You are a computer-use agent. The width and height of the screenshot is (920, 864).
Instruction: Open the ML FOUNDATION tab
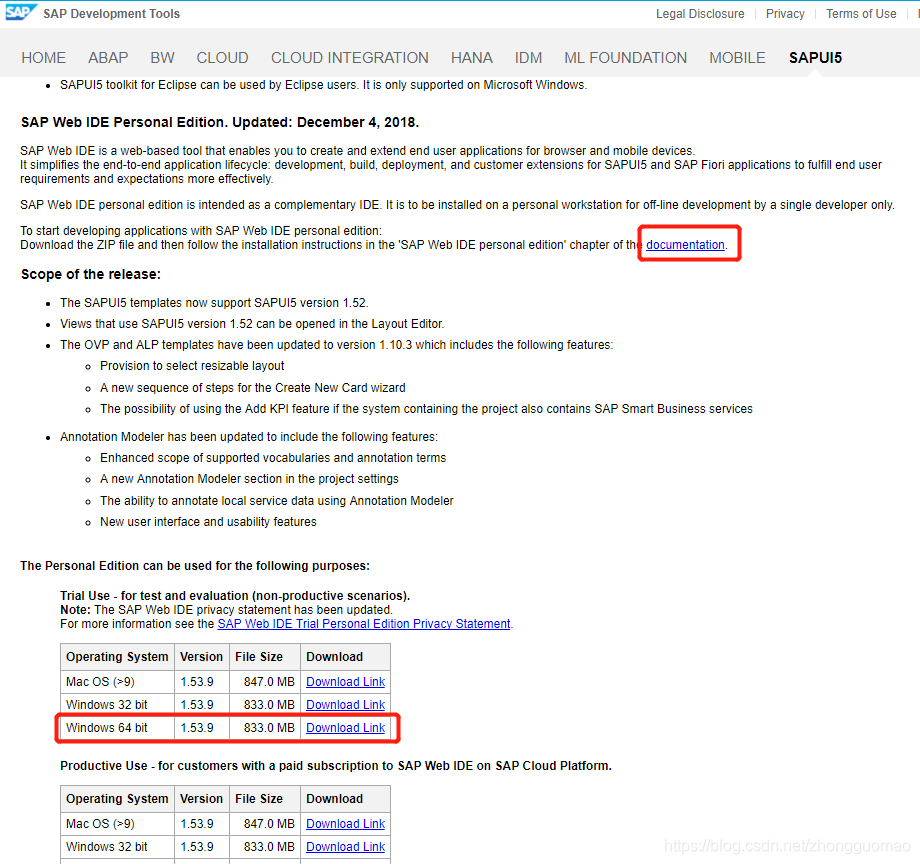coord(625,57)
